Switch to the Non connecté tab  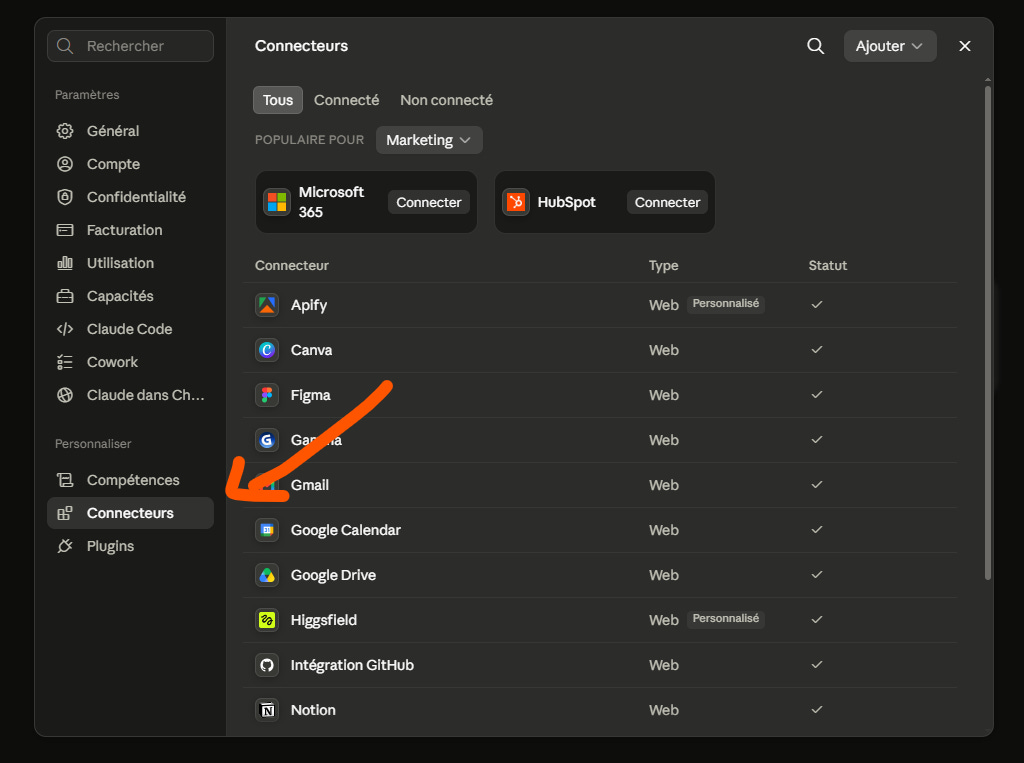[446, 100]
